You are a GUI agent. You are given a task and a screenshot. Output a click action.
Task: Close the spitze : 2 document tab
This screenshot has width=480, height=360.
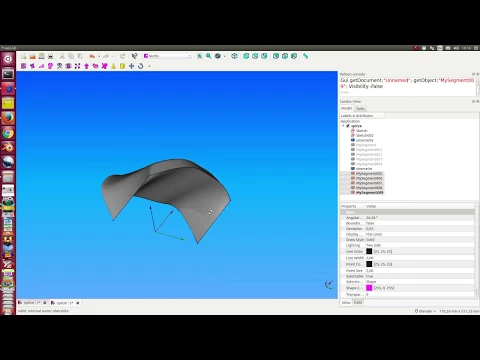pos(78,303)
